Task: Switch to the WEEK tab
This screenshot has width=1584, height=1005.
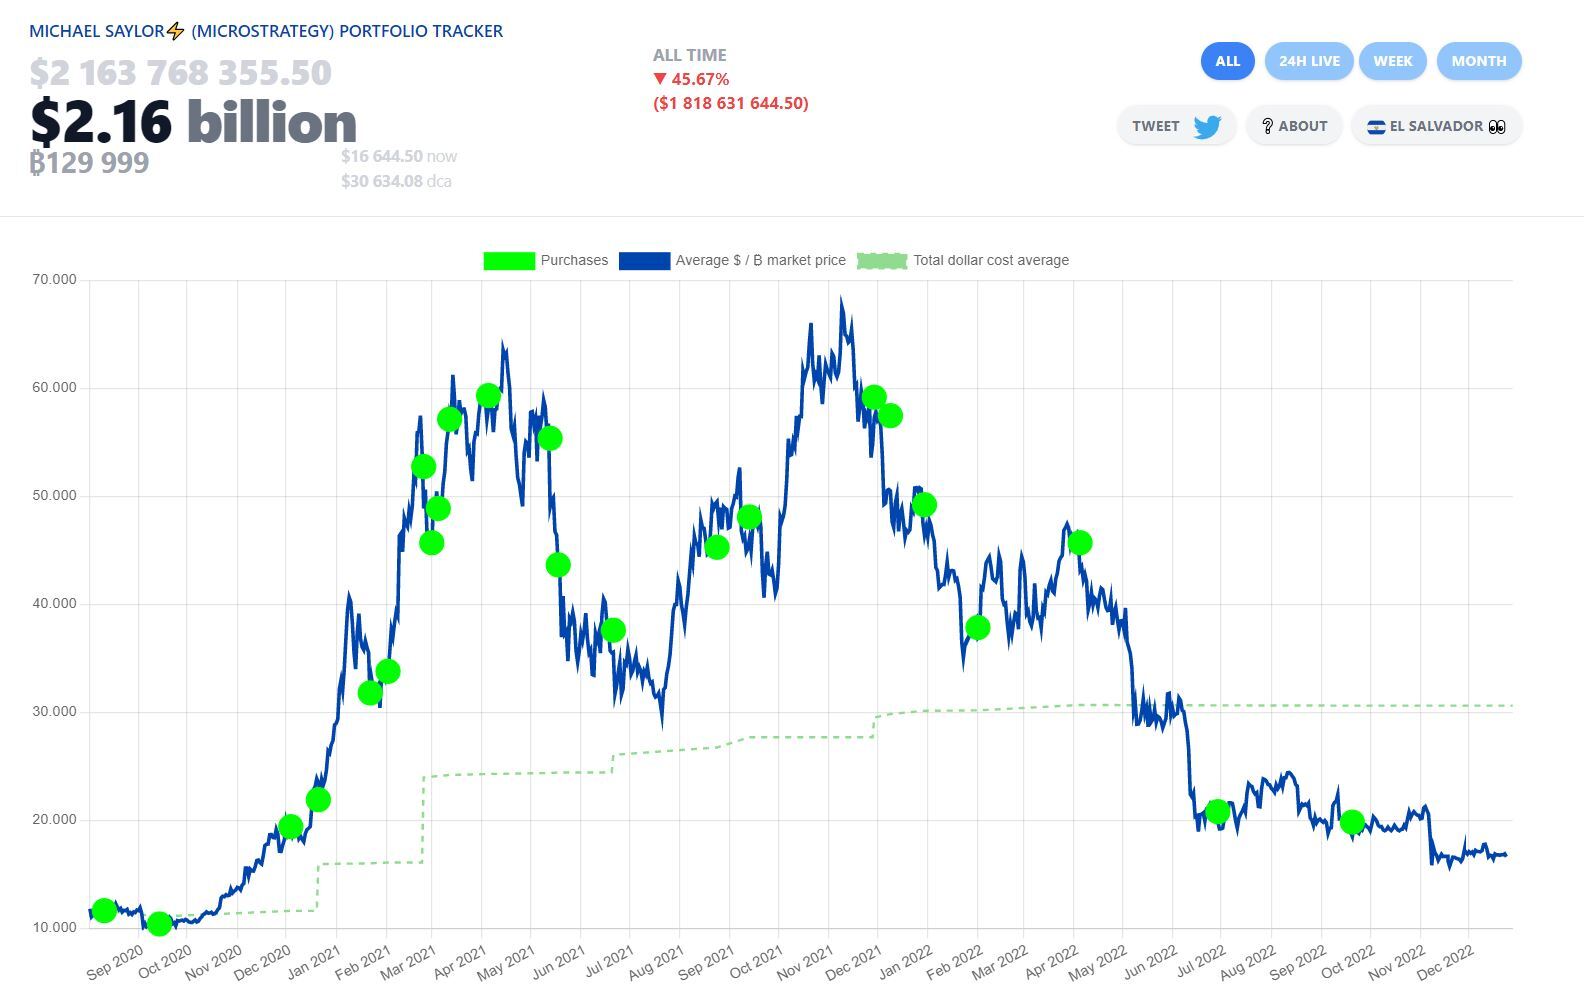Action: (x=1392, y=61)
